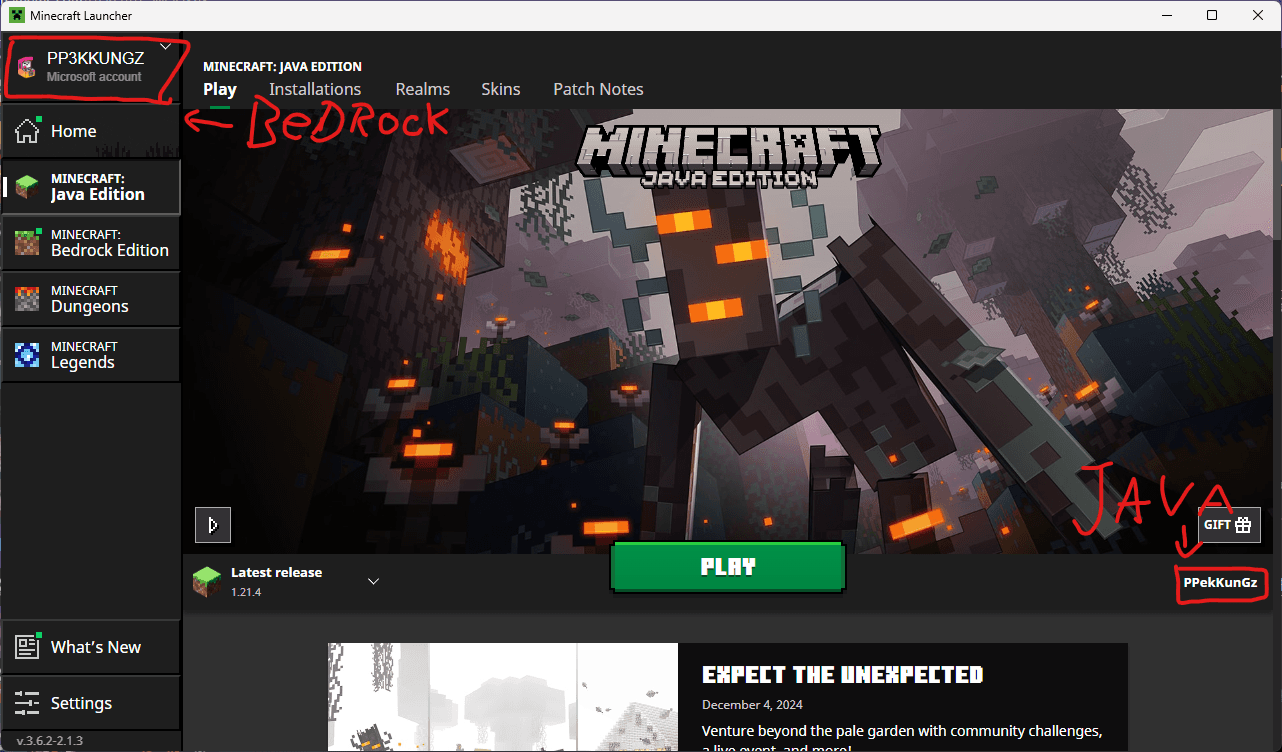
Task: Click the Minecraft Launcher title bar icon
Action: [x=16, y=16]
